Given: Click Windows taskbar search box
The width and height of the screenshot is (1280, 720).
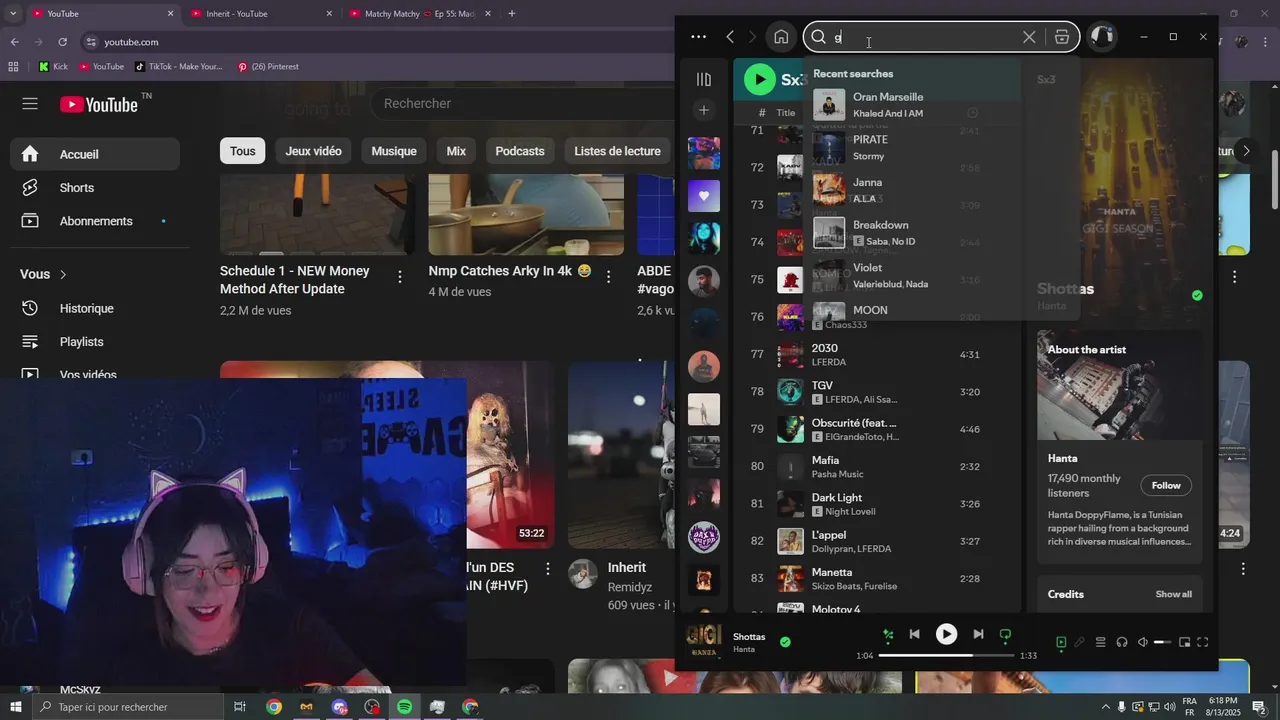Looking at the screenshot, I should (128, 707).
